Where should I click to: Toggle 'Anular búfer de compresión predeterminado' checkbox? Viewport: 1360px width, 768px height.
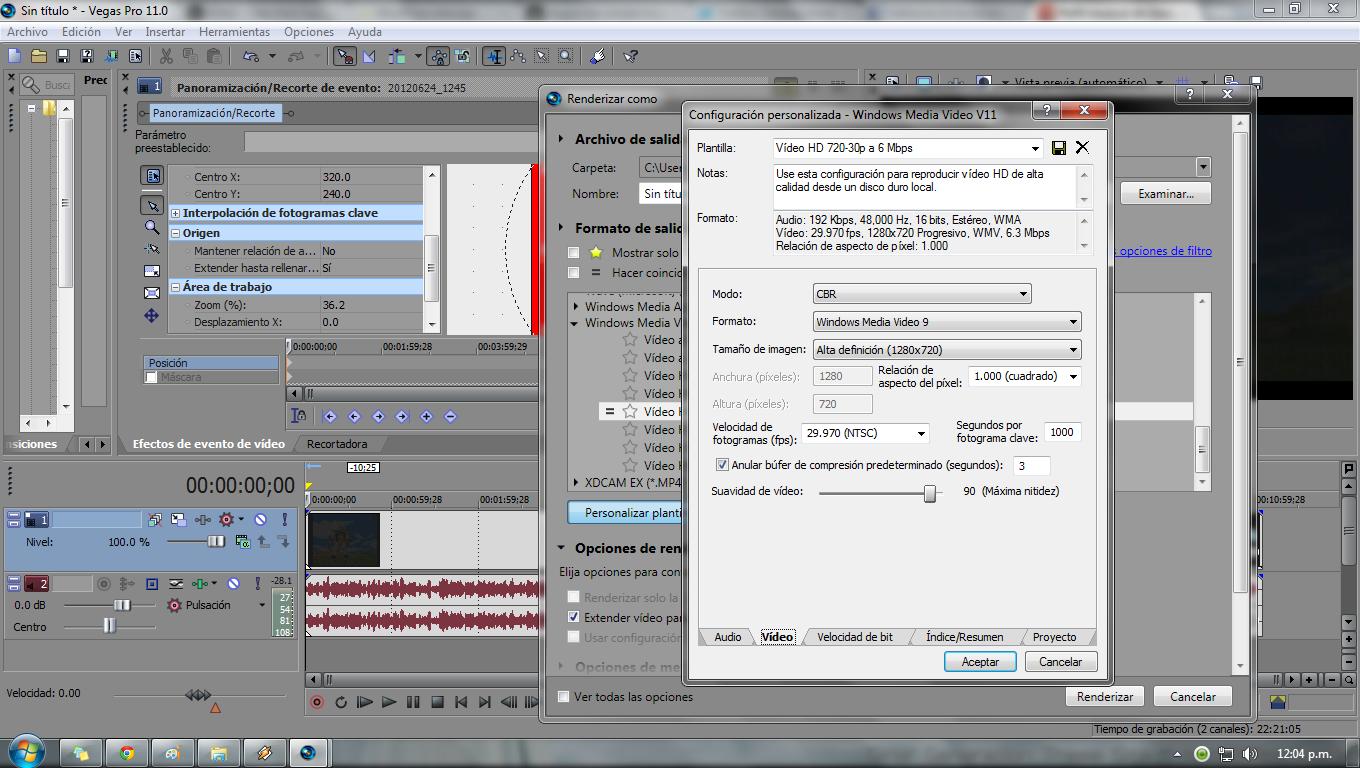[723, 465]
